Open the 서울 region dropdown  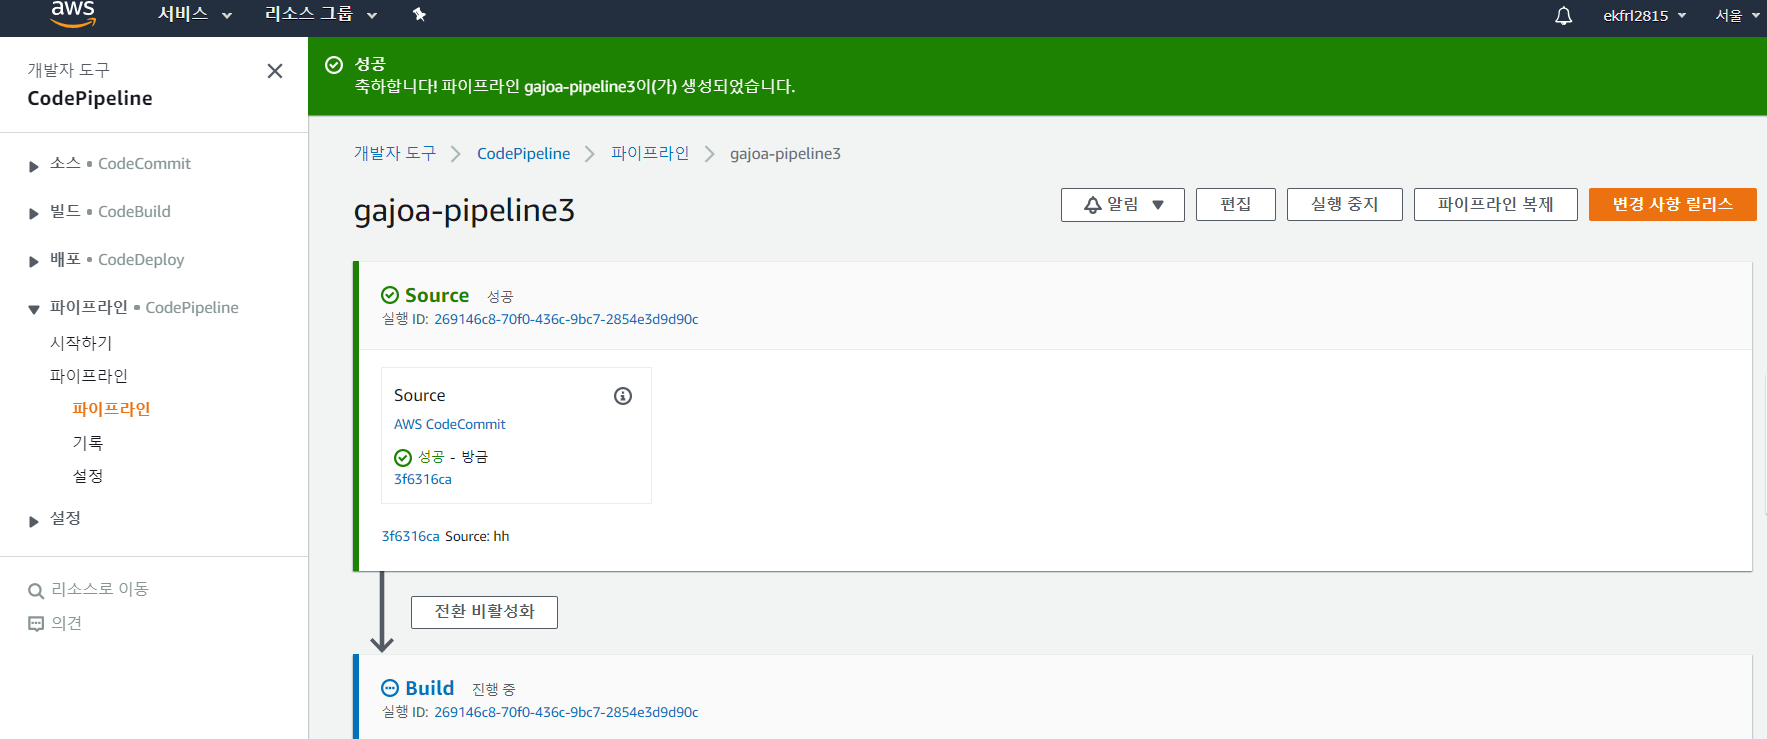coord(1737,15)
